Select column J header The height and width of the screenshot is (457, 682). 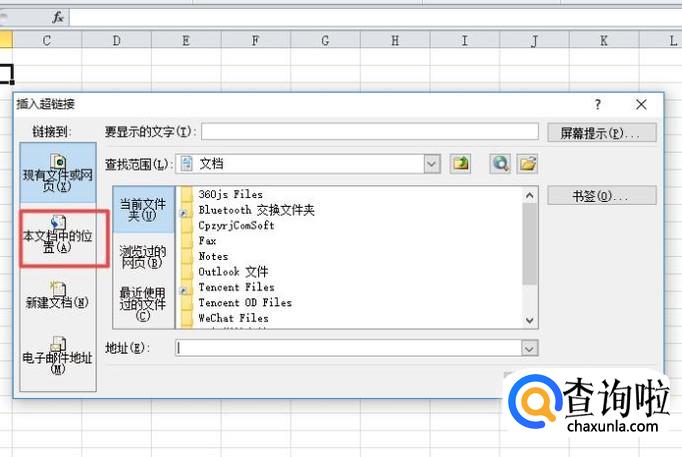pyautogui.click(x=534, y=41)
